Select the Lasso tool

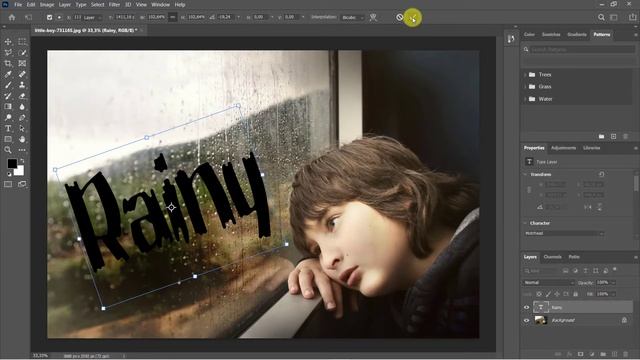[8, 53]
